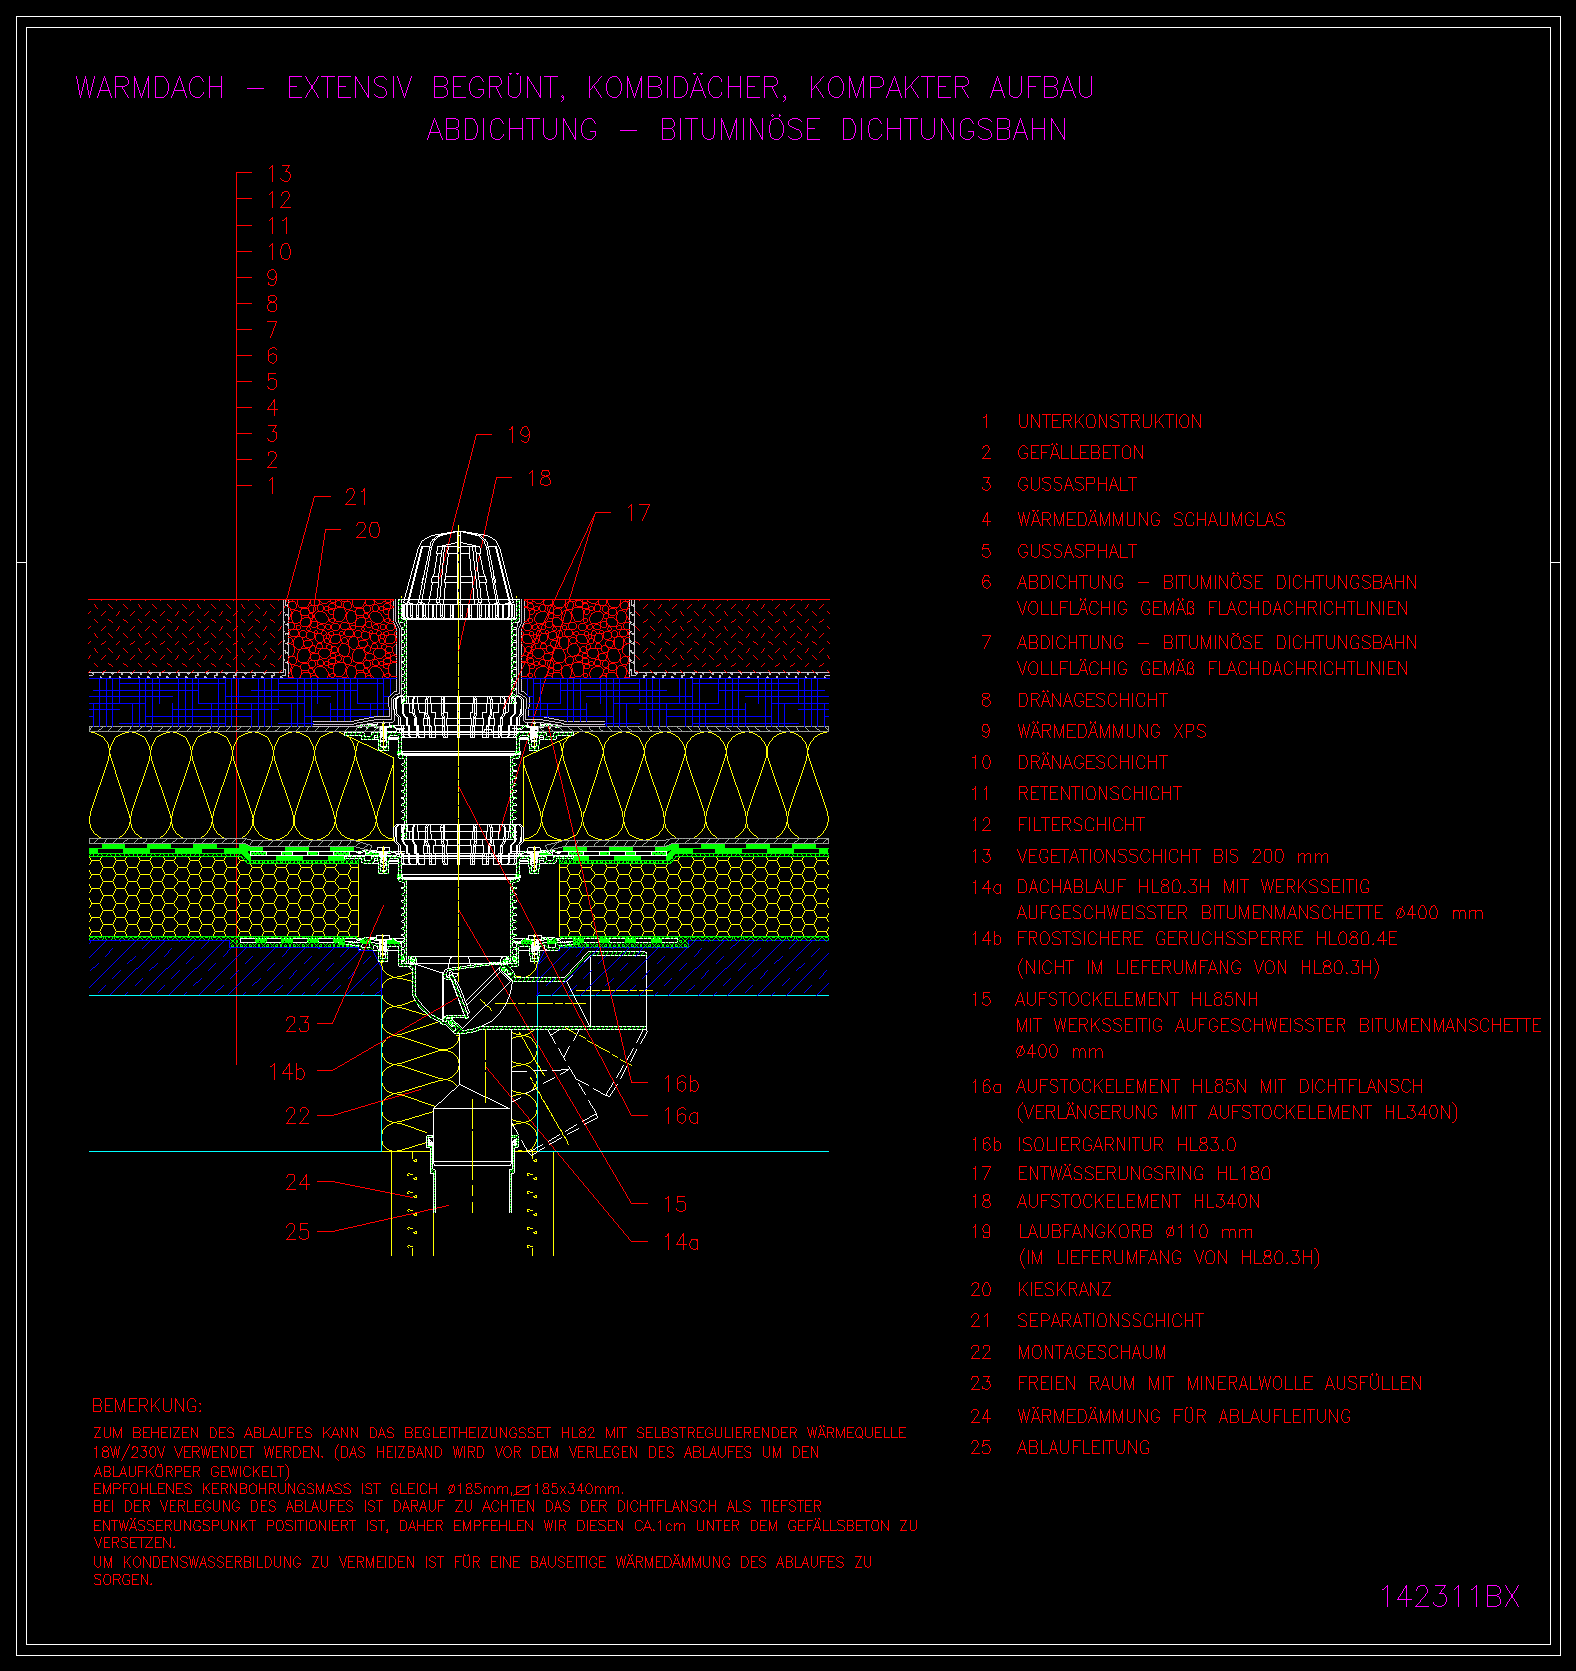This screenshot has height=1671, width=1576.
Task: Select legend entry 'WÄRMEDÄMMUNG XPS'
Action: click(1111, 732)
